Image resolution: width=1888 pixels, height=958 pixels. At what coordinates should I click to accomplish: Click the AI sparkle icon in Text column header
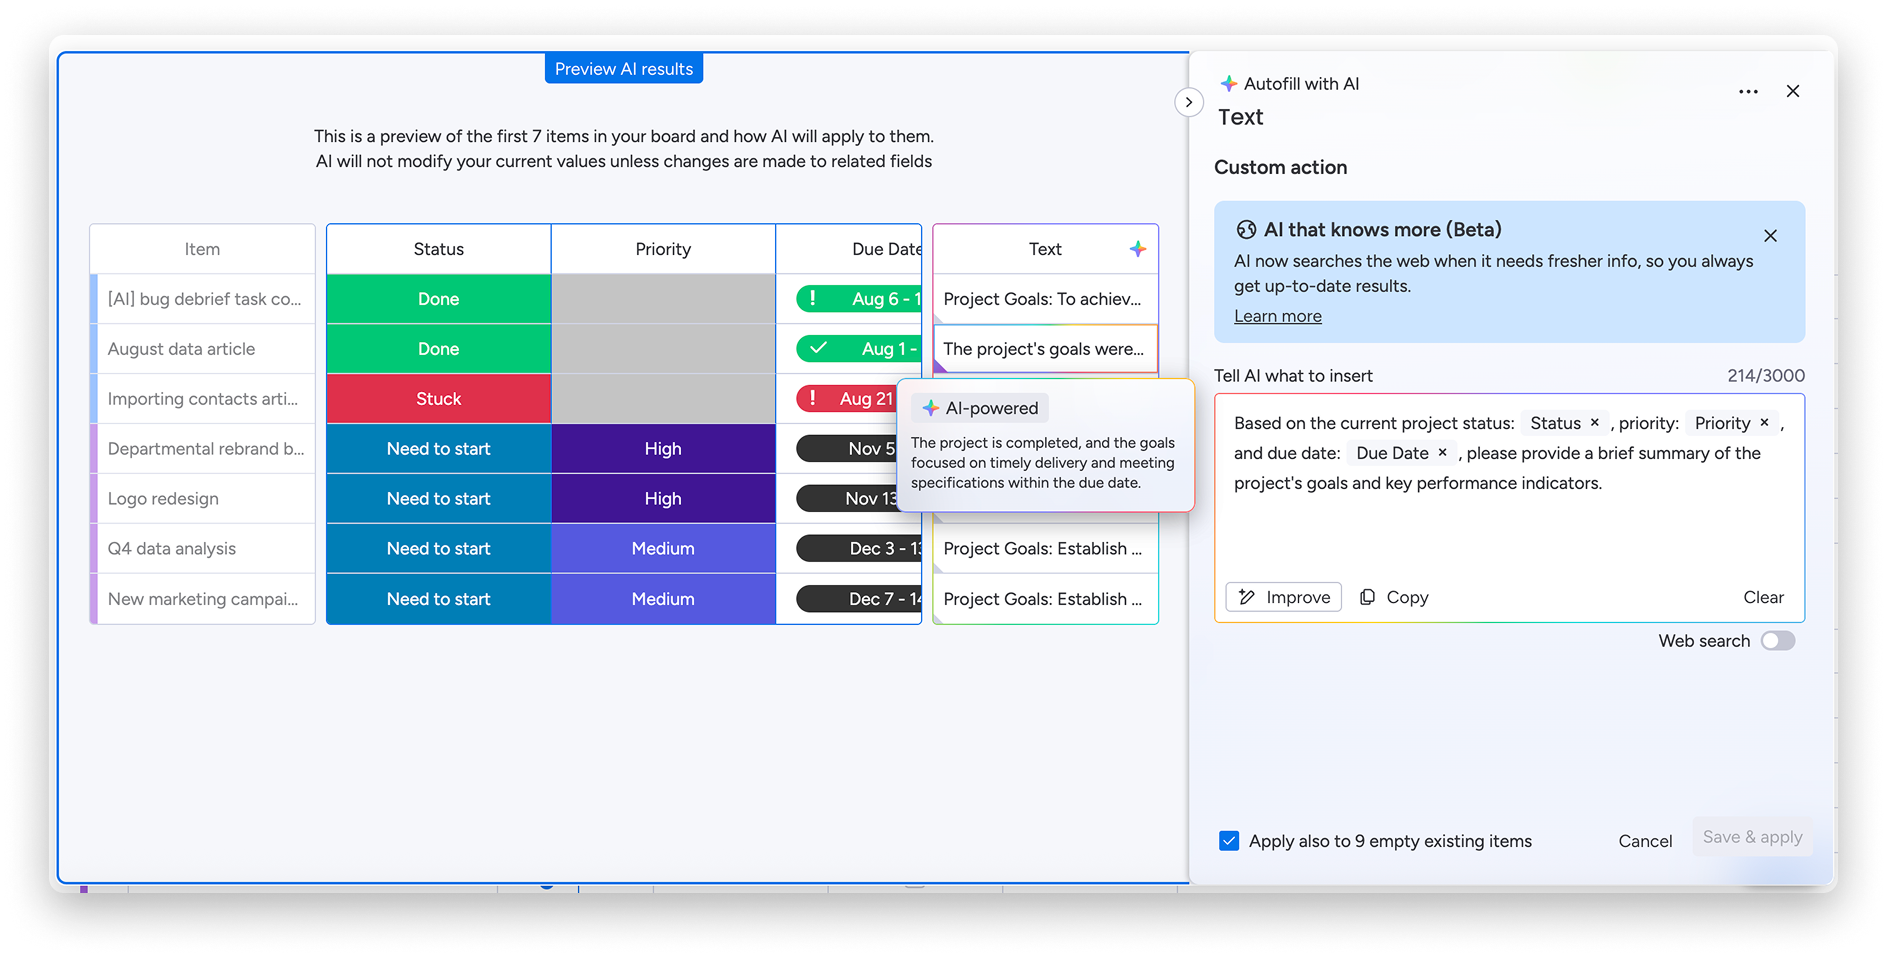point(1137,249)
